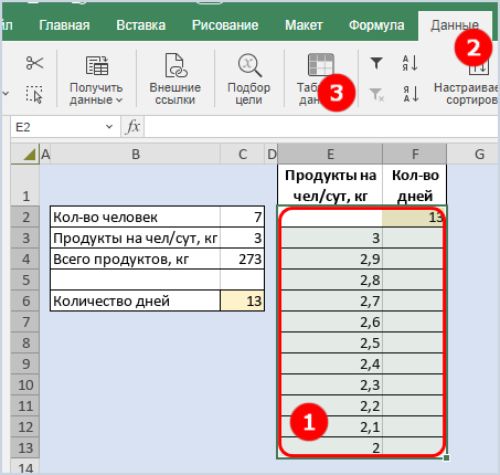Open the Макет tab
This screenshot has width=500, height=475.
tap(304, 25)
